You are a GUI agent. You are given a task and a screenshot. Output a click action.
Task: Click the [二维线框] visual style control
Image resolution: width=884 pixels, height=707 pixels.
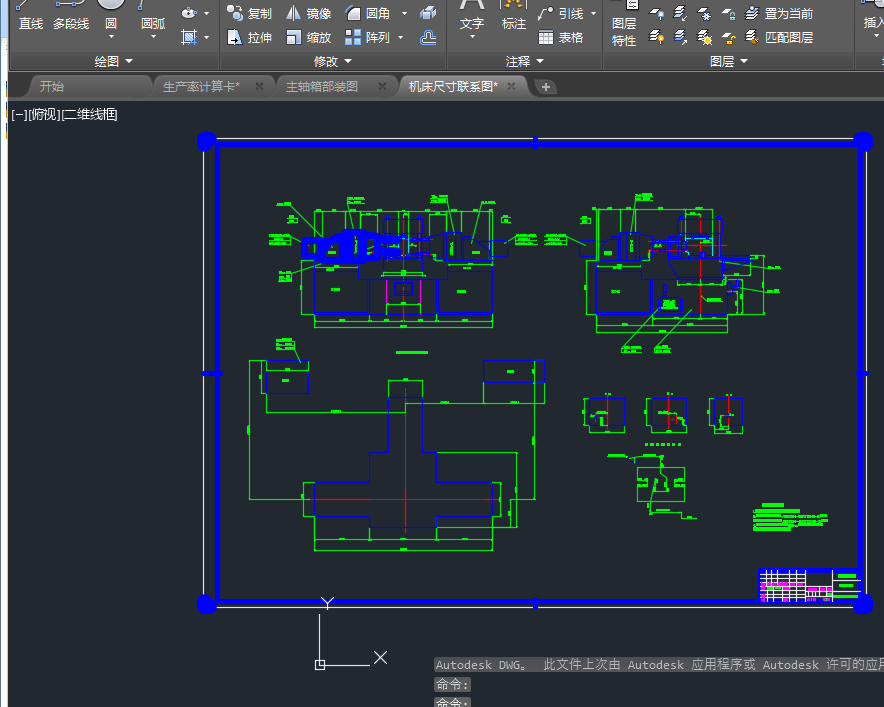(x=89, y=114)
